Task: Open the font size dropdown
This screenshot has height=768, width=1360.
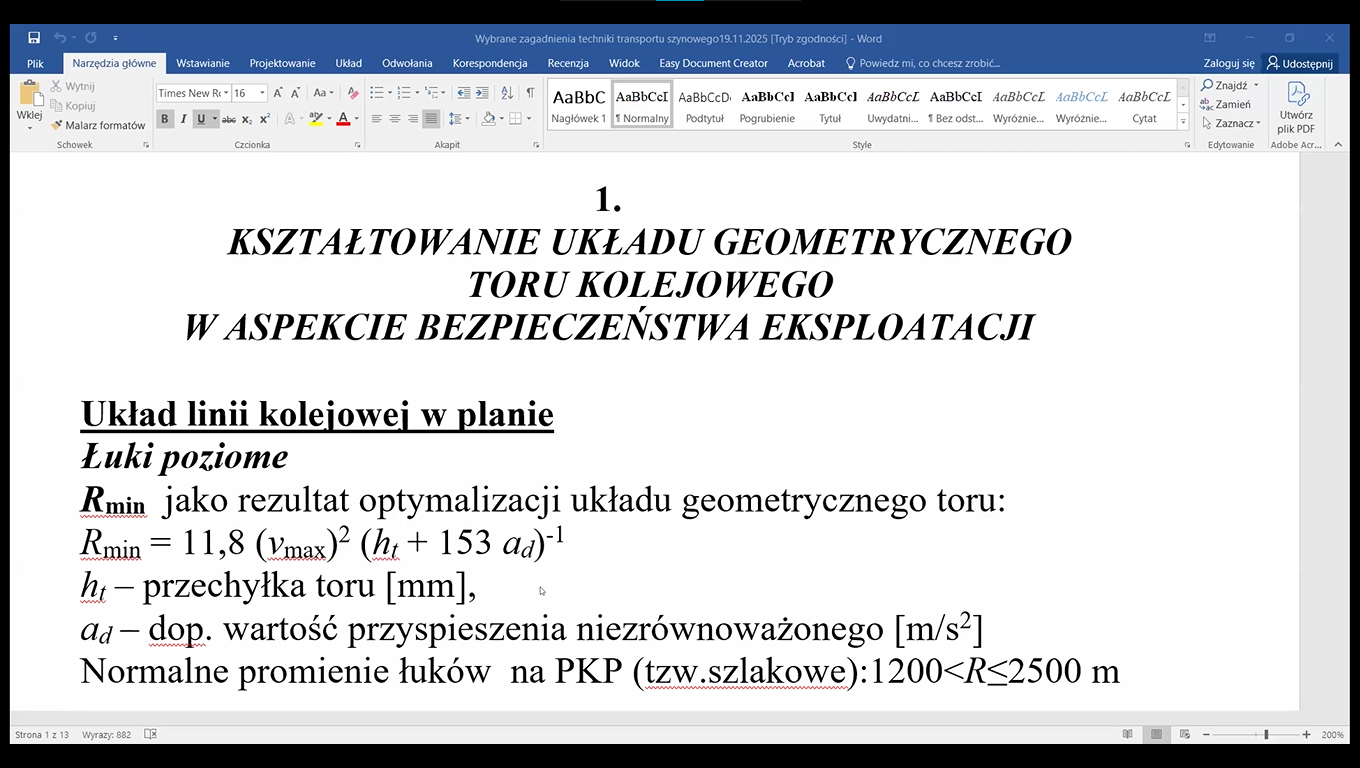Action: point(262,93)
